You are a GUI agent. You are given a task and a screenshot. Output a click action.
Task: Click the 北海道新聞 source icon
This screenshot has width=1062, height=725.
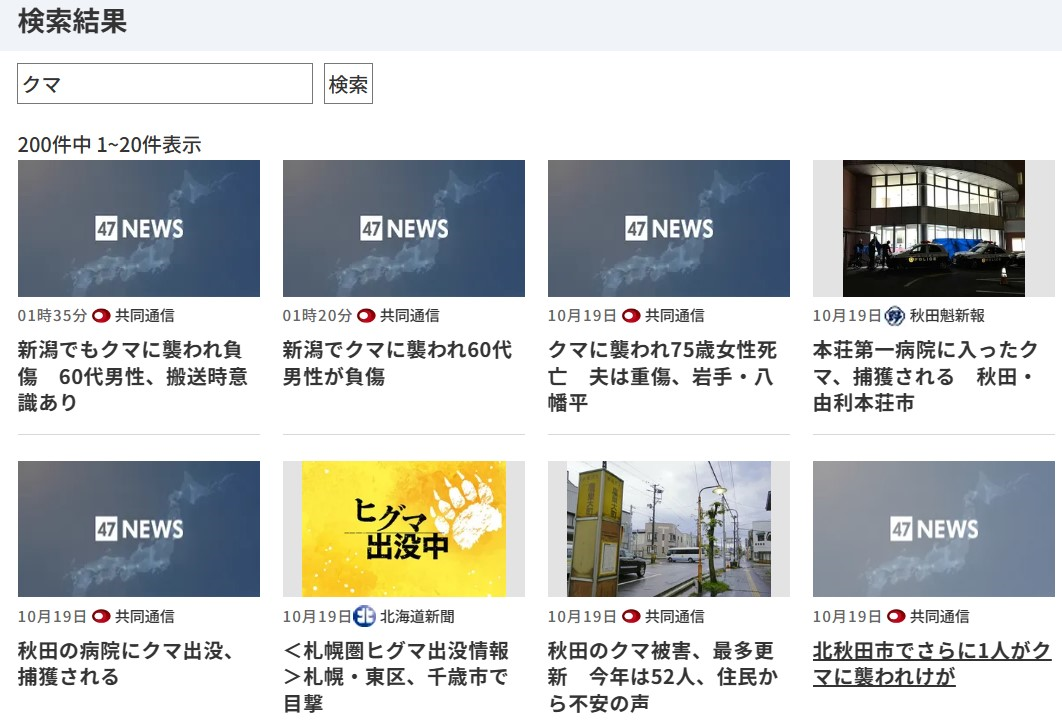coord(364,617)
